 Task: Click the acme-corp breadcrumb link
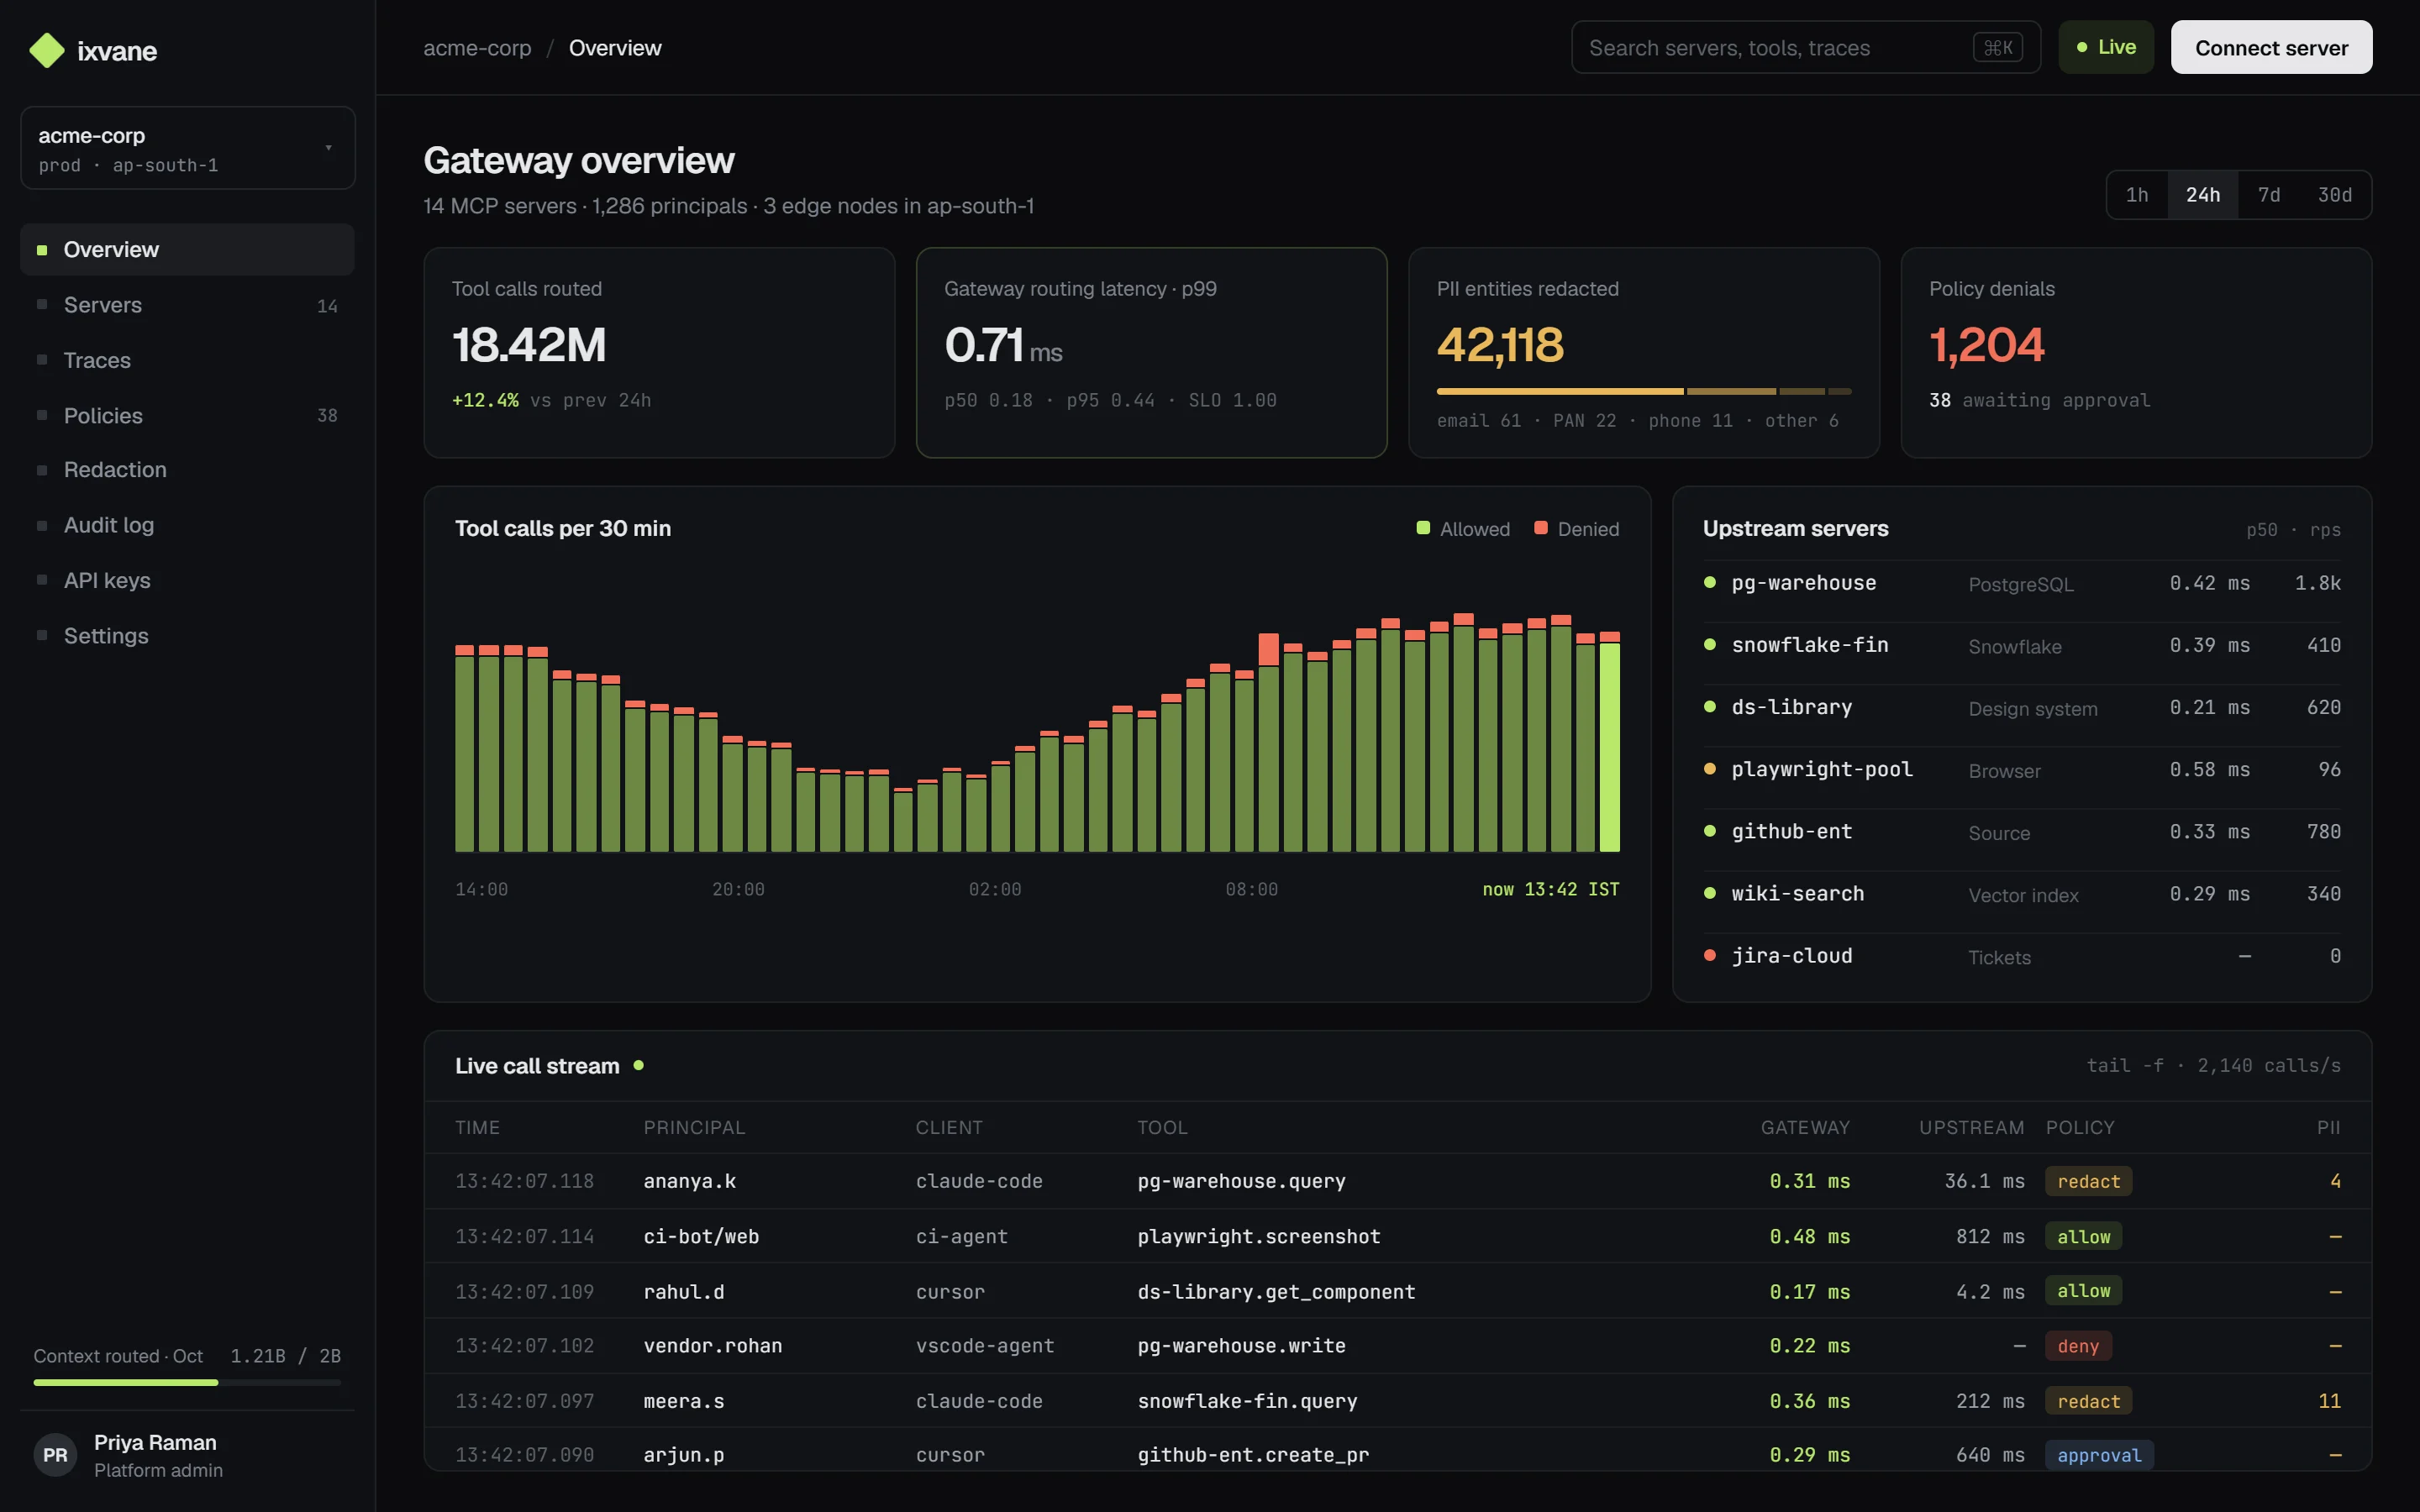(477, 48)
